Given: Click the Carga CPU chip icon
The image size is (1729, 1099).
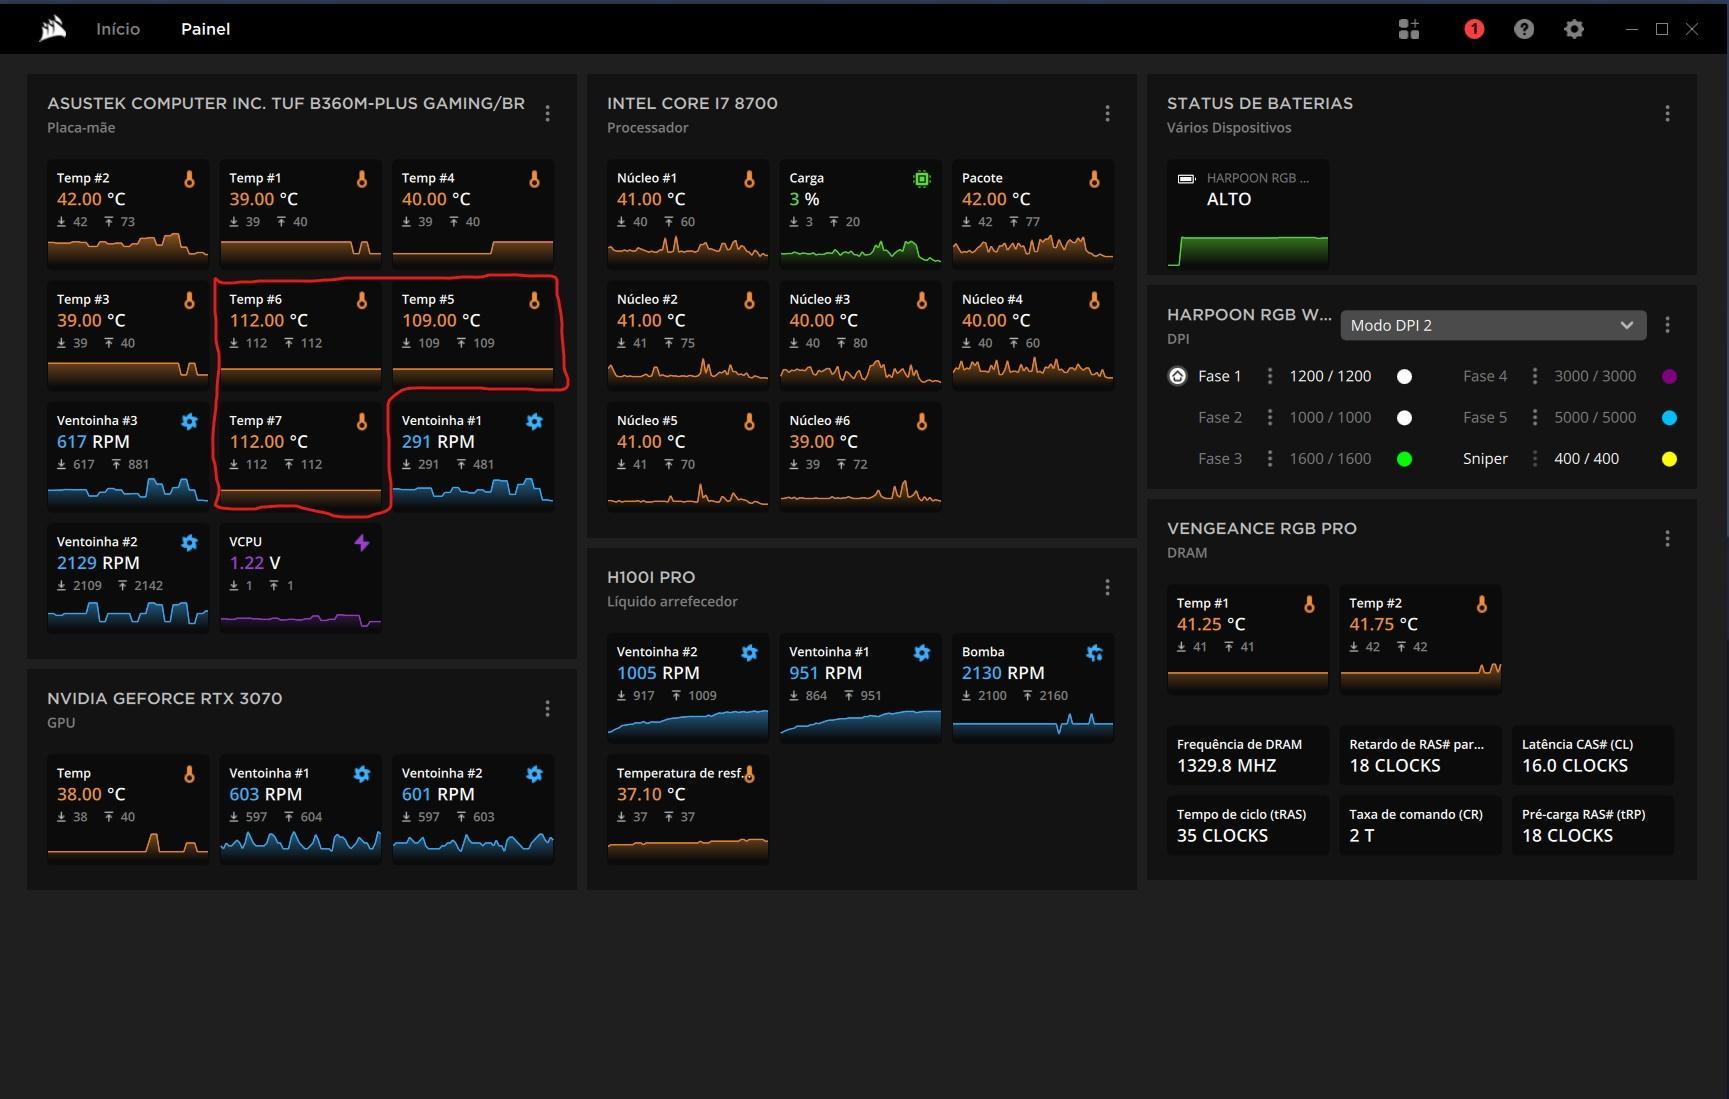Looking at the screenshot, I should tap(922, 179).
